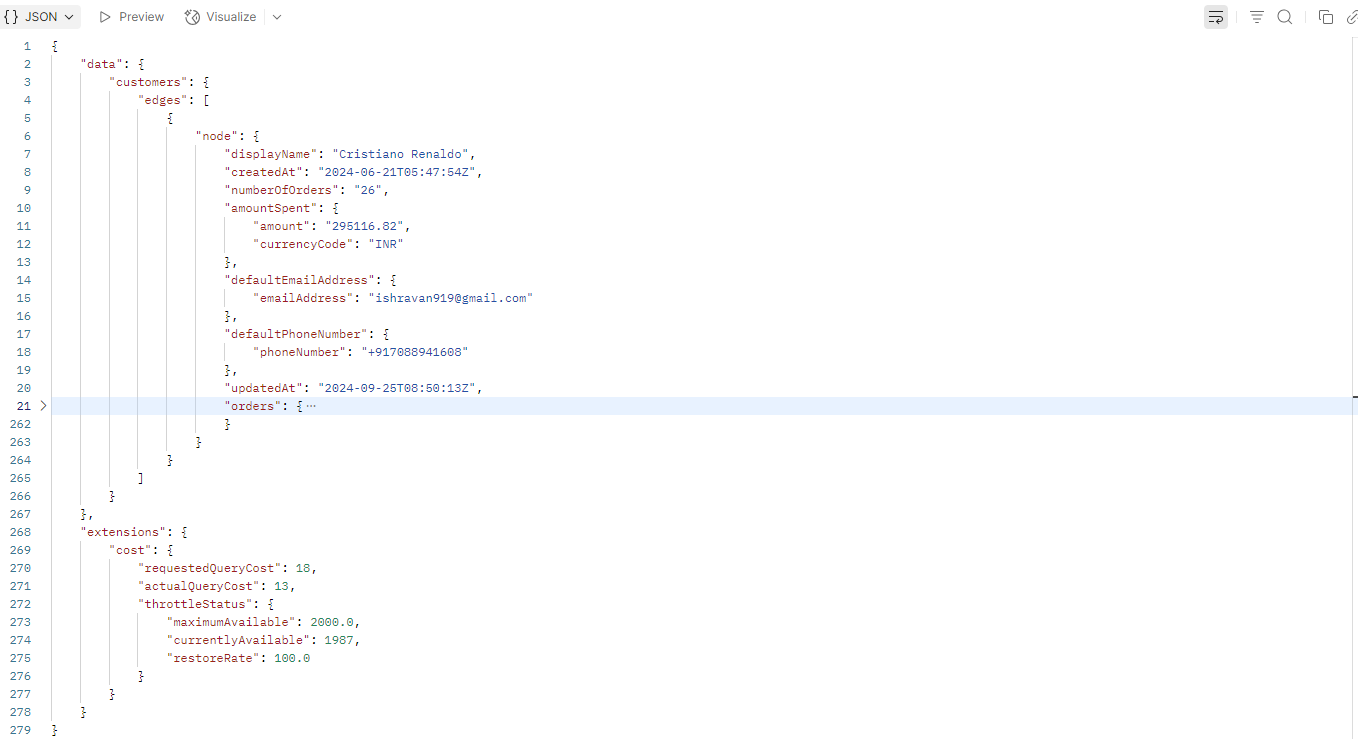Copy response with the copy icon
The height and width of the screenshot is (744, 1358).
point(1326,17)
